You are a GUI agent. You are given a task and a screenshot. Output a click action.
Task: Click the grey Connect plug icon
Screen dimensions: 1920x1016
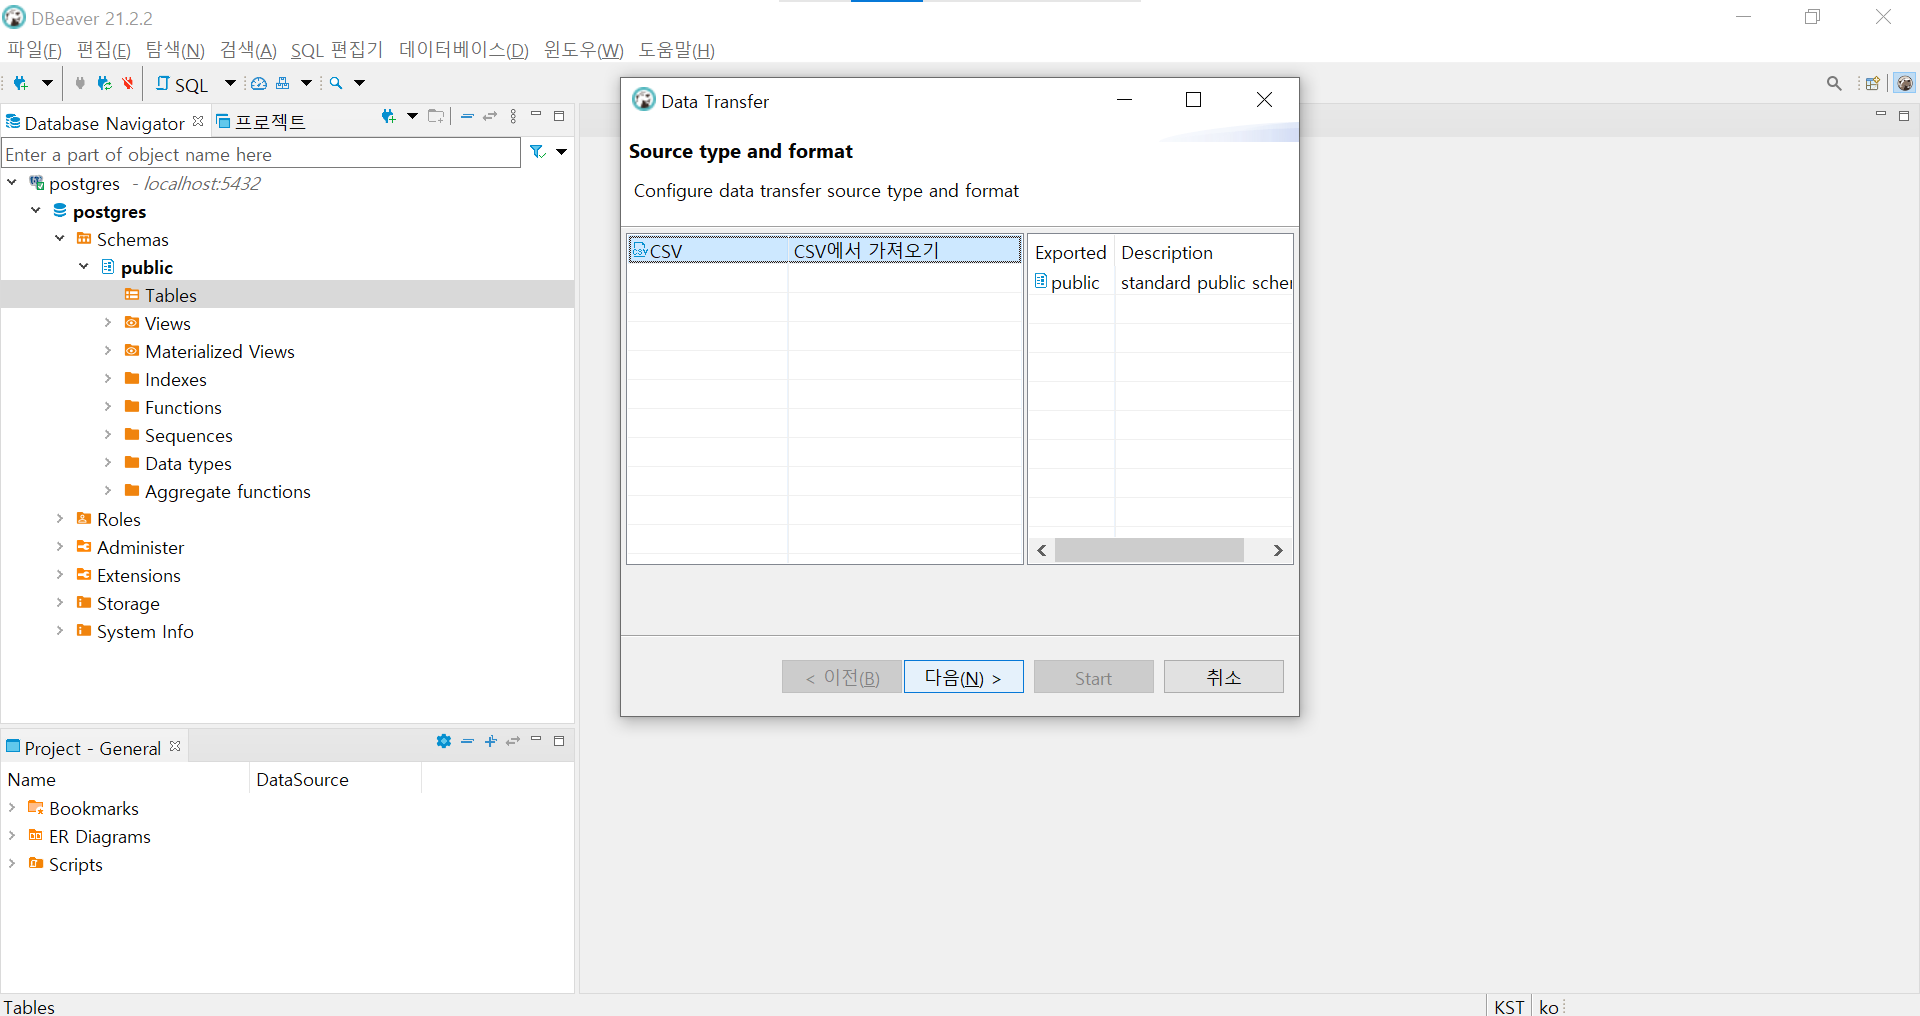click(80, 83)
